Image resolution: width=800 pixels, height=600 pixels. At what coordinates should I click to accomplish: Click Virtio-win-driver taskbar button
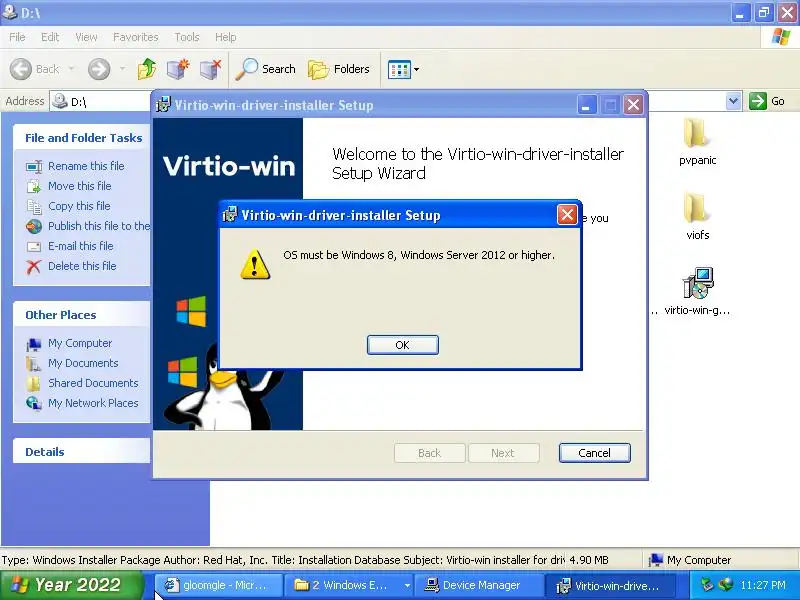(610, 586)
